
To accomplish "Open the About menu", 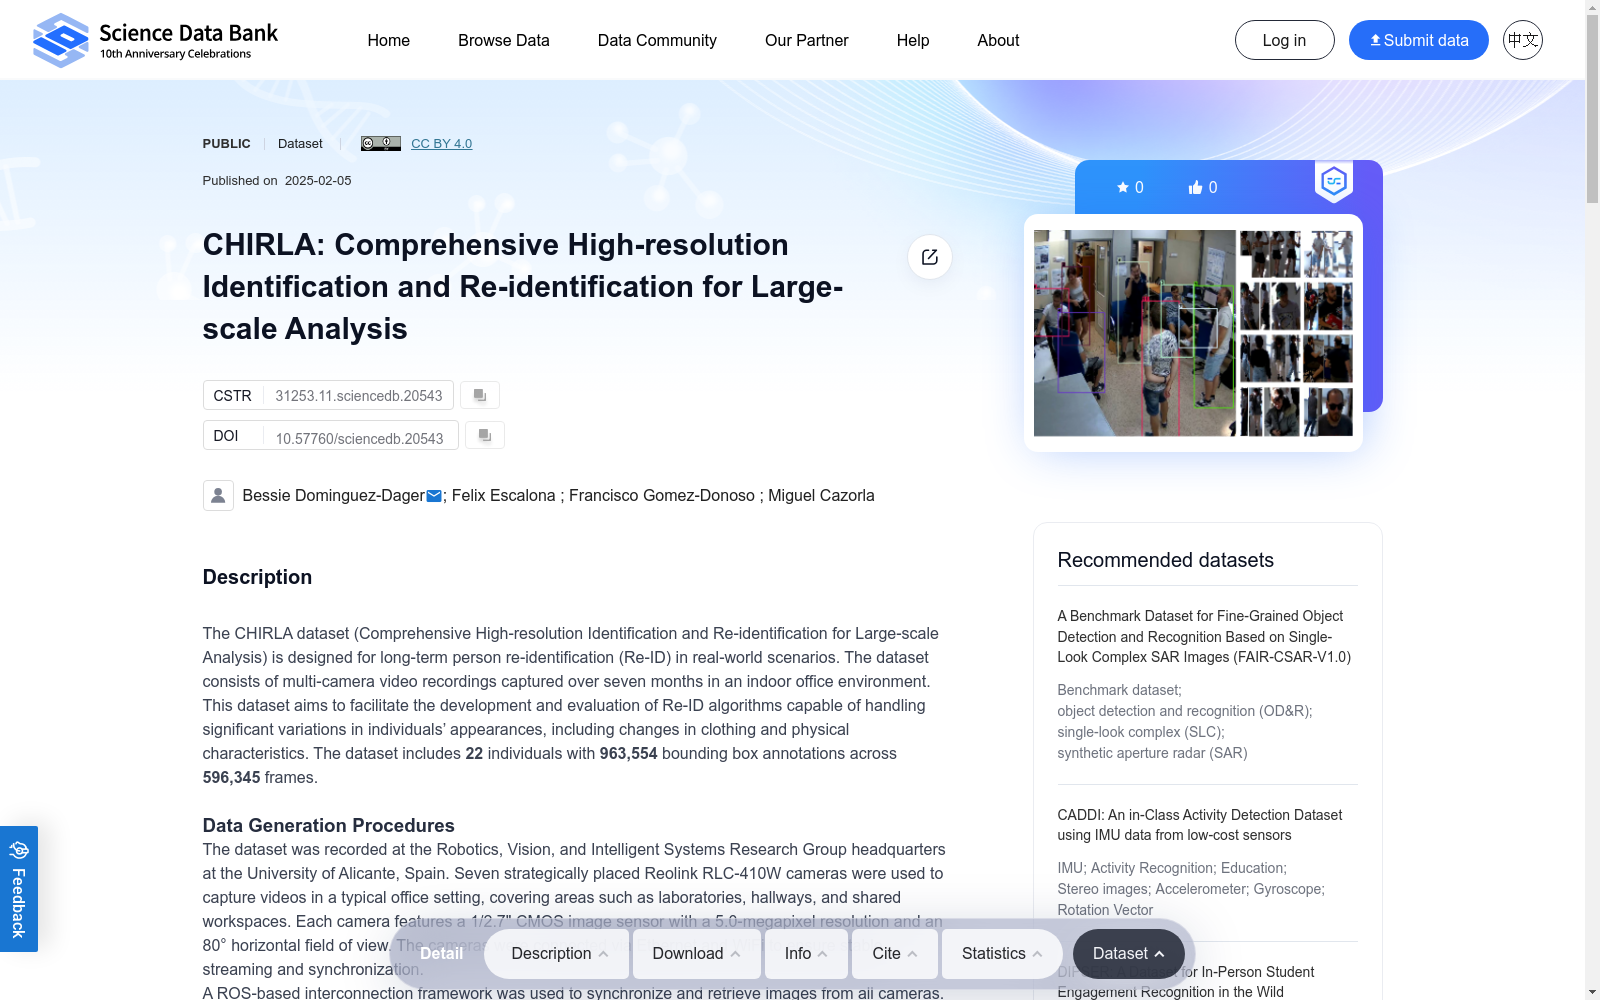I will [998, 40].
